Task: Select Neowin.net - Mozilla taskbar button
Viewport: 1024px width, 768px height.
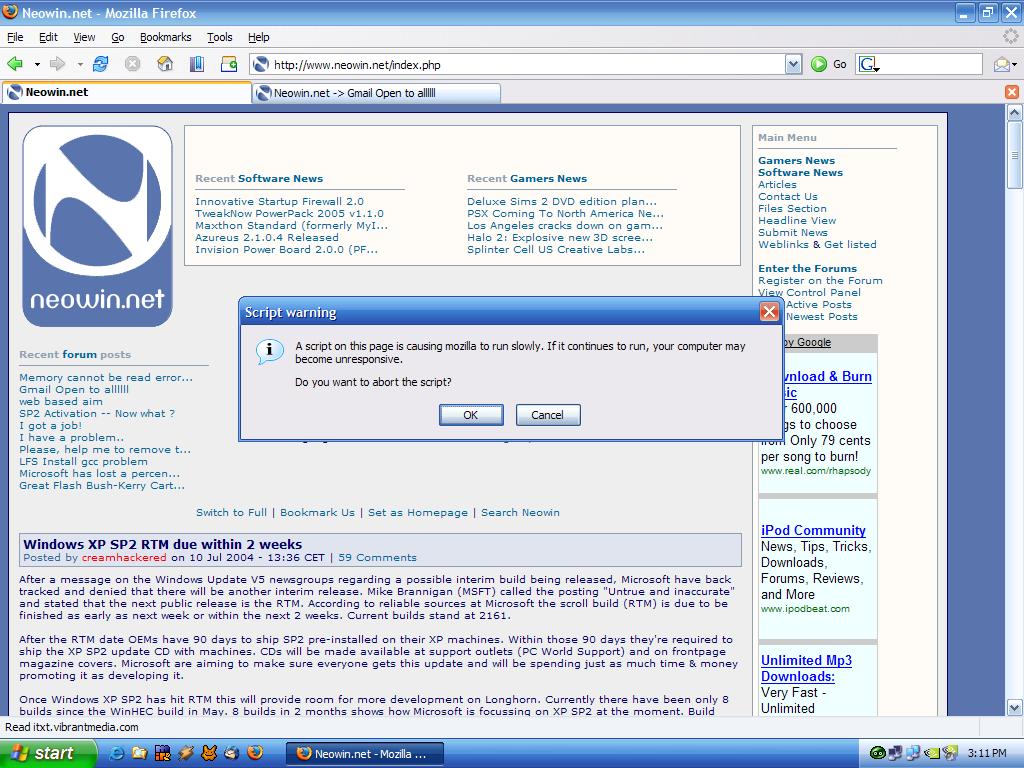Action: pos(364,754)
